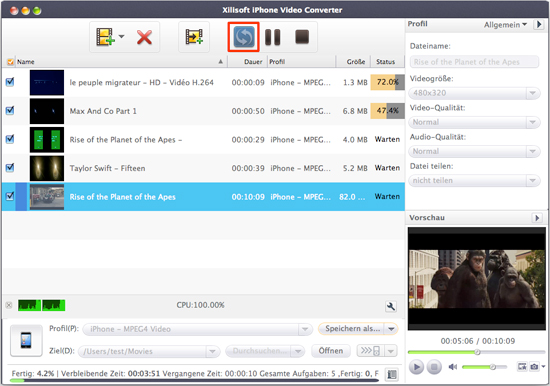Open the Durchsuchen dropdown arrow
550x386 pixels.
point(298,351)
